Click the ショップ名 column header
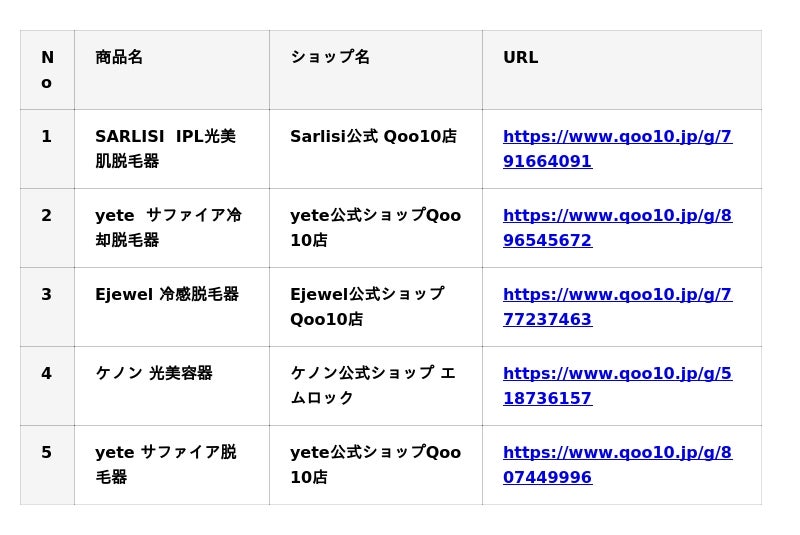Viewport: 800px width, 535px height. [330, 58]
